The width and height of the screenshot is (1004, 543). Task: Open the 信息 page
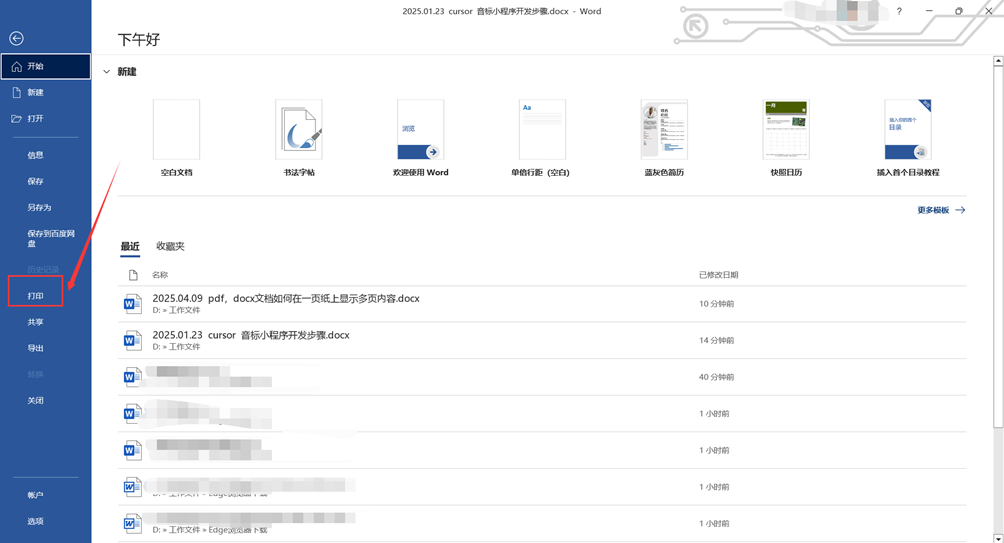click(x=35, y=155)
